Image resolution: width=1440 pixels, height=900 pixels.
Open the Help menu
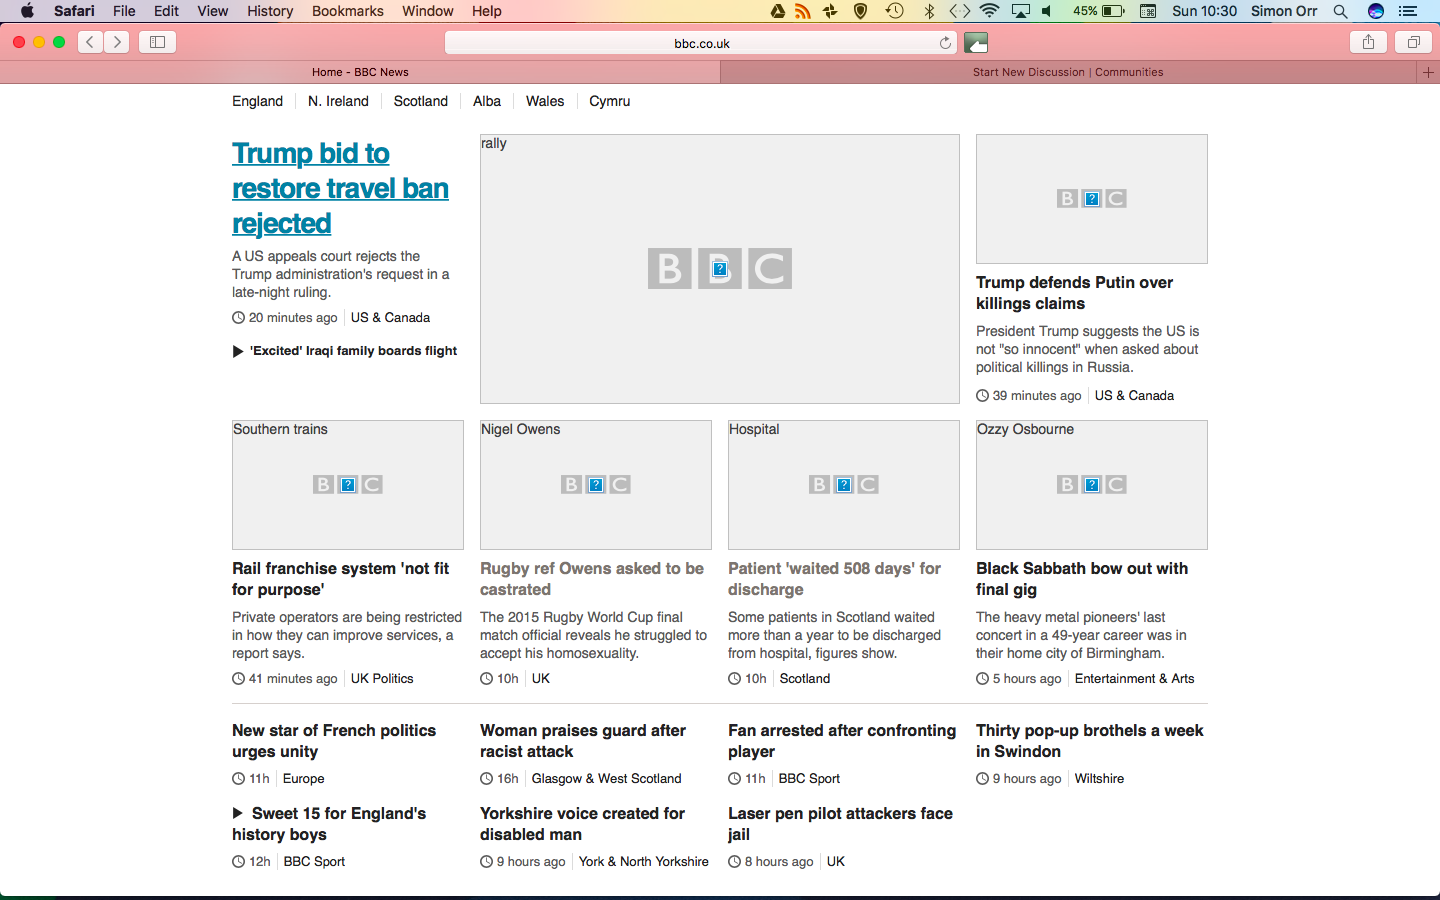pyautogui.click(x=487, y=11)
